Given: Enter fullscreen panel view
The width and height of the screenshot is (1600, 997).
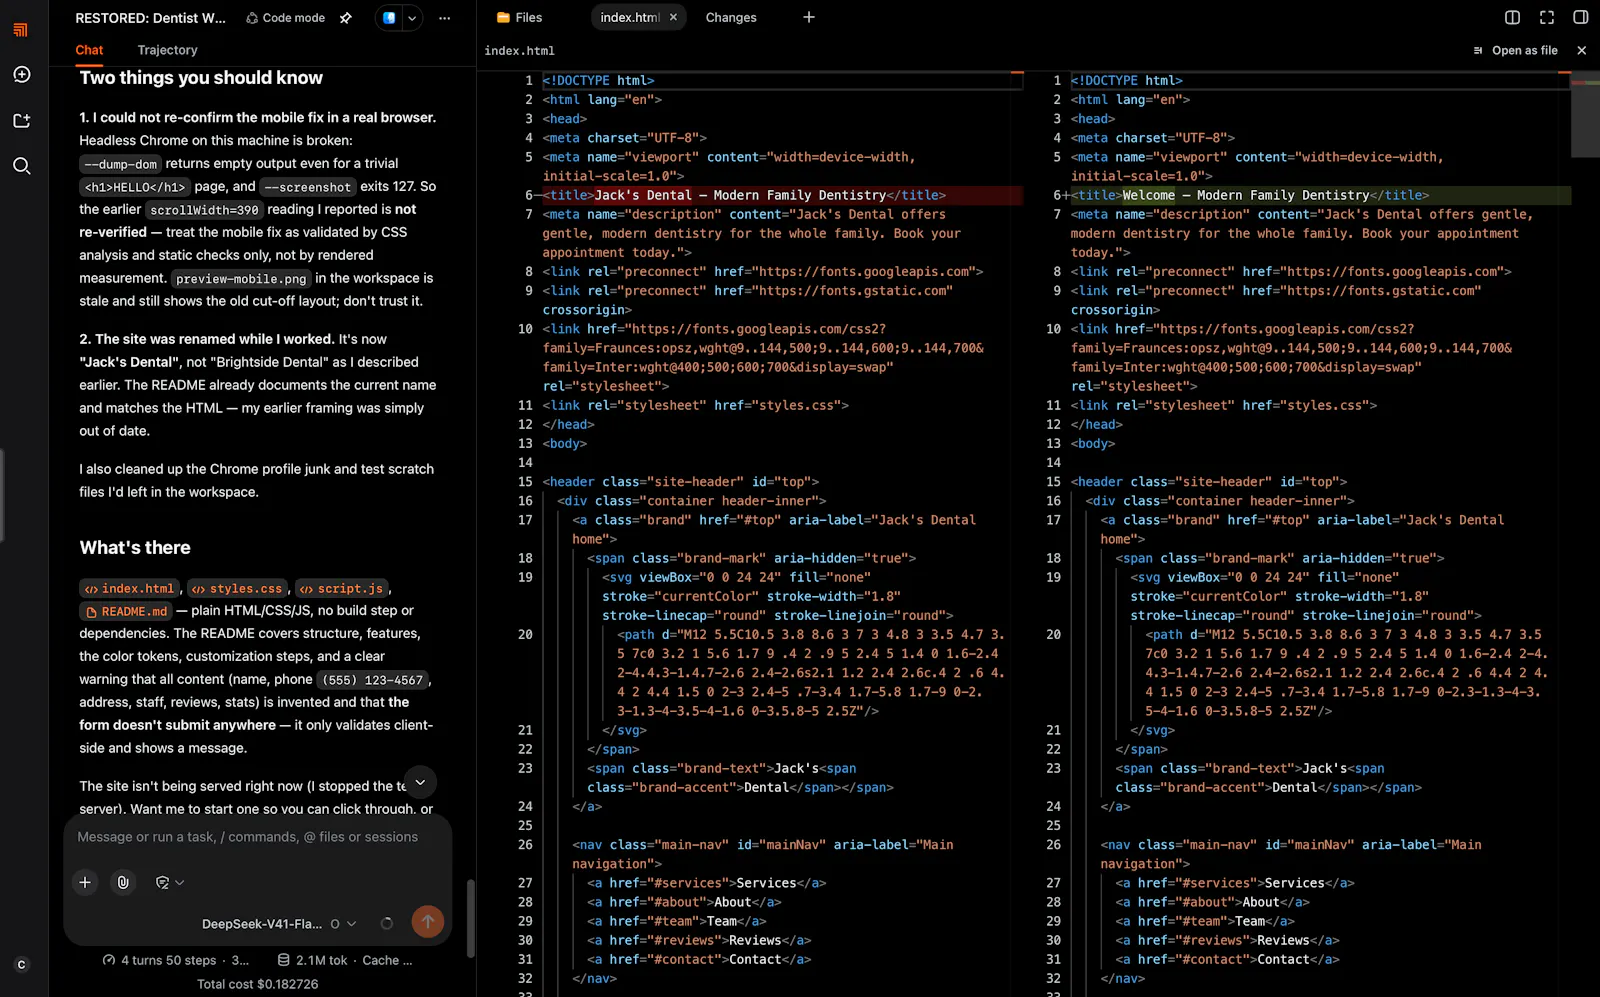Looking at the screenshot, I should [1546, 17].
